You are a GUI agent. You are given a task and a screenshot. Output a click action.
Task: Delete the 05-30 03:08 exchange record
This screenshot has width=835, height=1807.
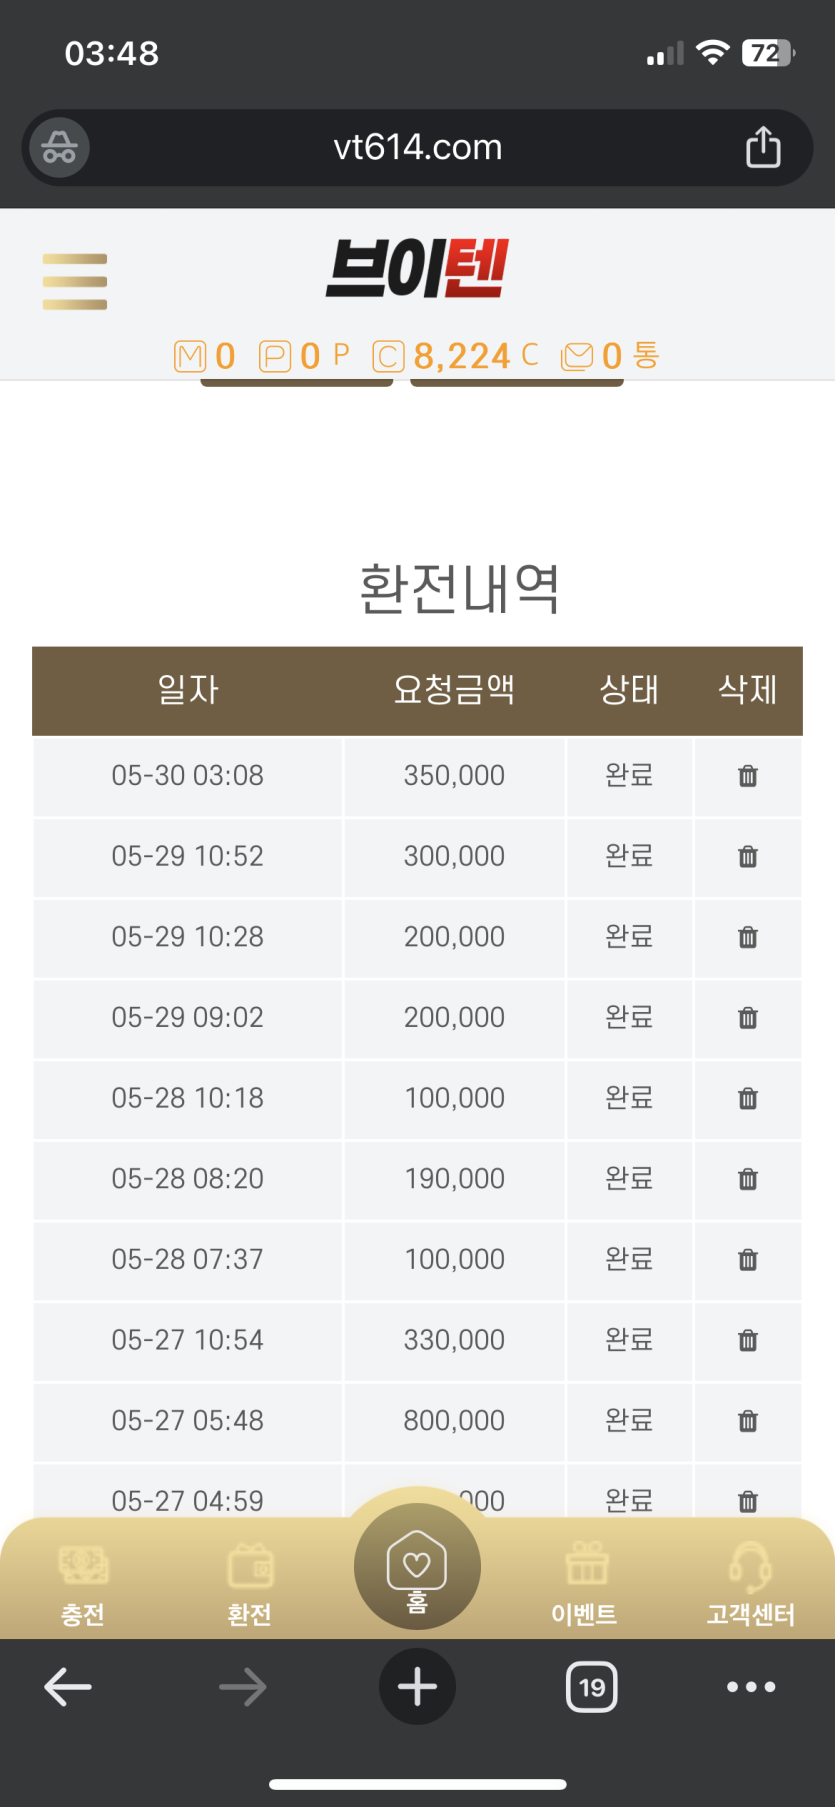pyautogui.click(x=748, y=776)
